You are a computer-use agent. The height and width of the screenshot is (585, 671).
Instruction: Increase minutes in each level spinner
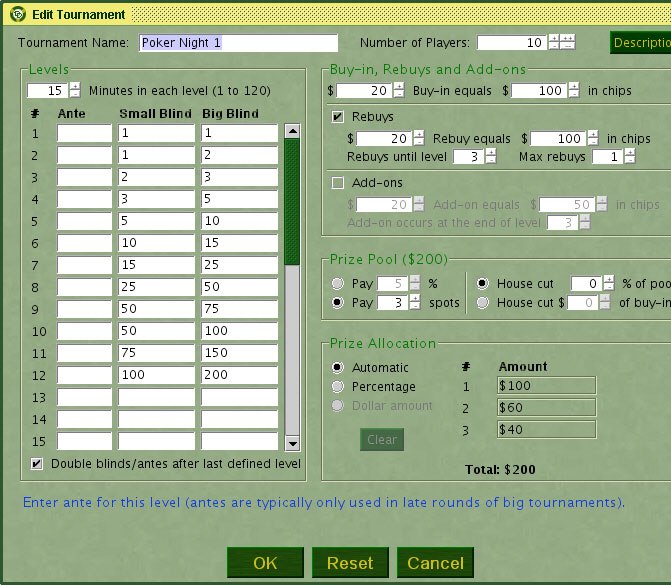click(x=75, y=86)
